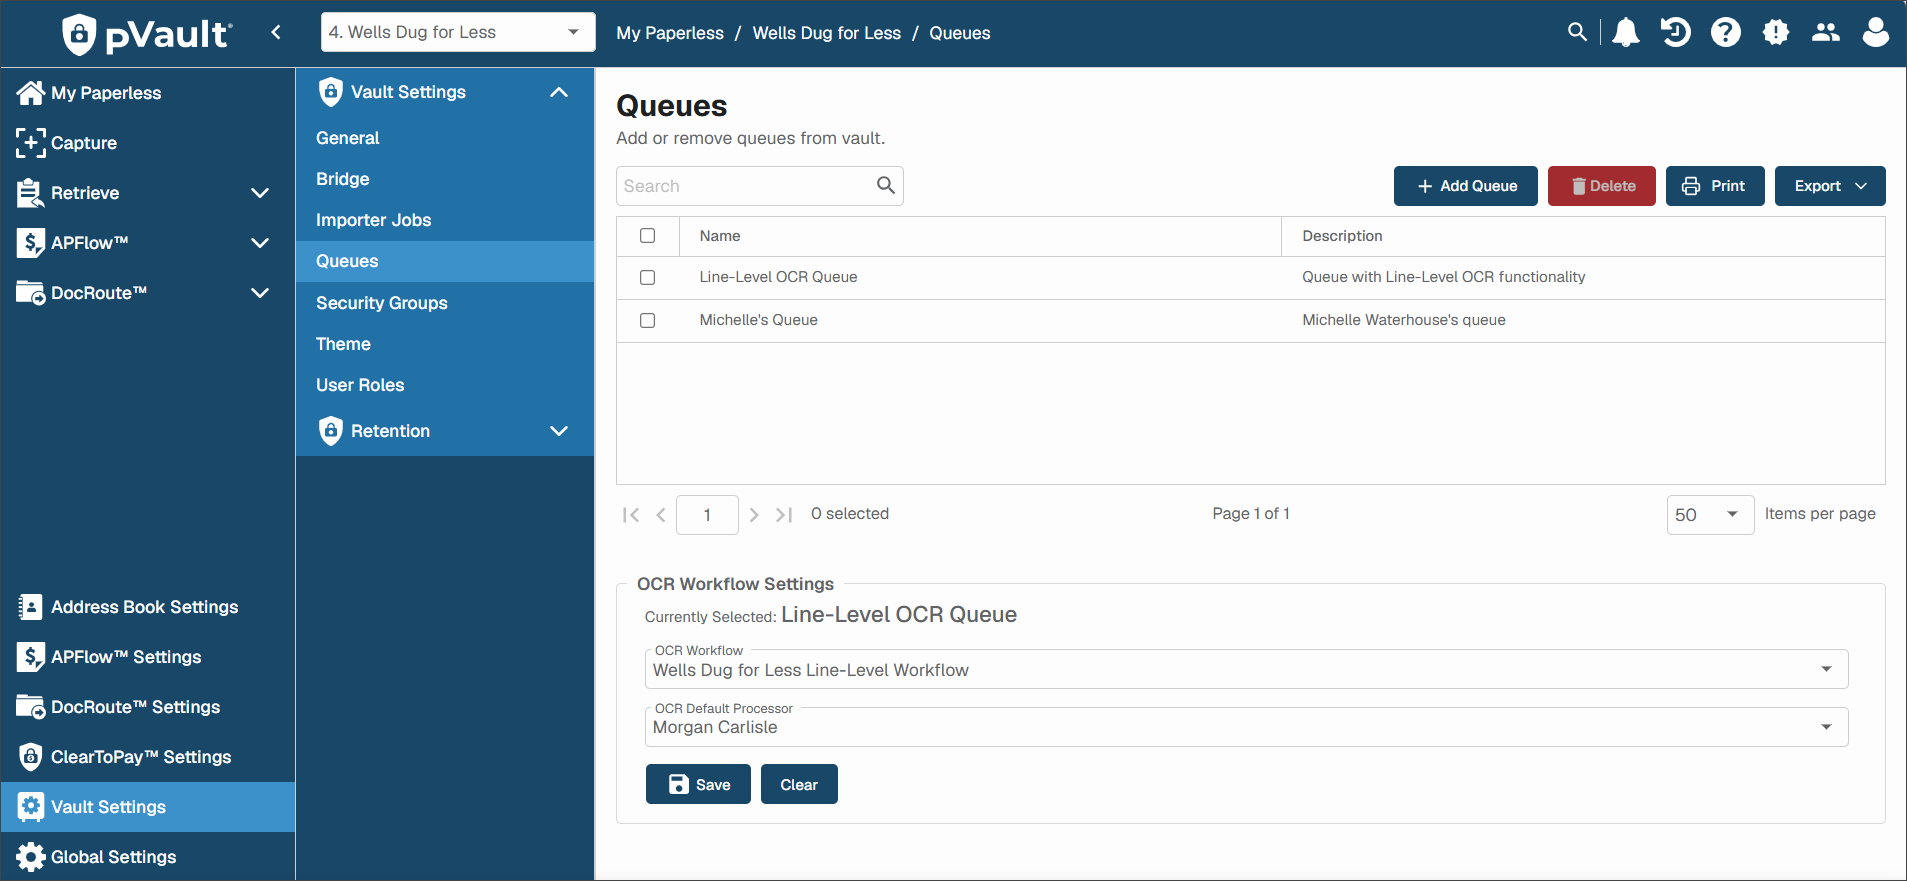Expand the Retention section chevron
1907x881 pixels.
(x=559, y=431)
